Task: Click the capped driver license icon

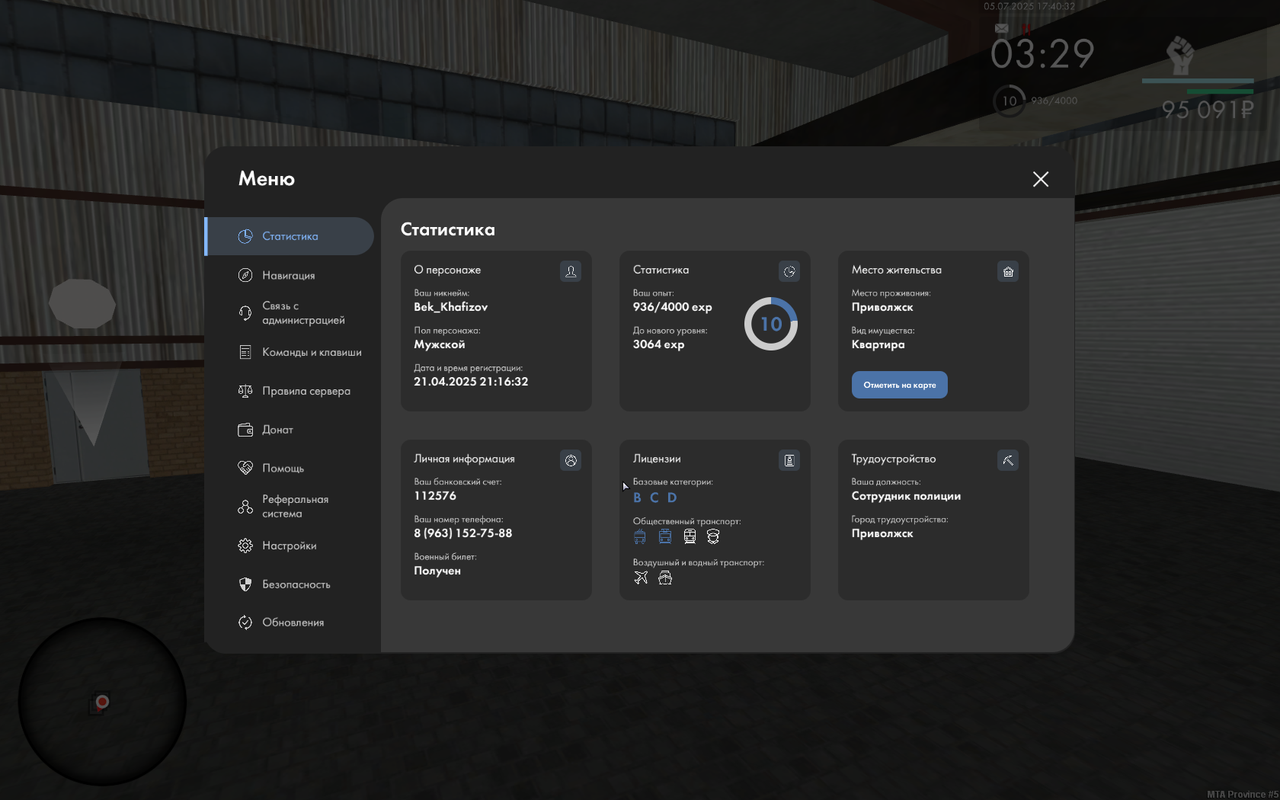Action: [713, 537]
